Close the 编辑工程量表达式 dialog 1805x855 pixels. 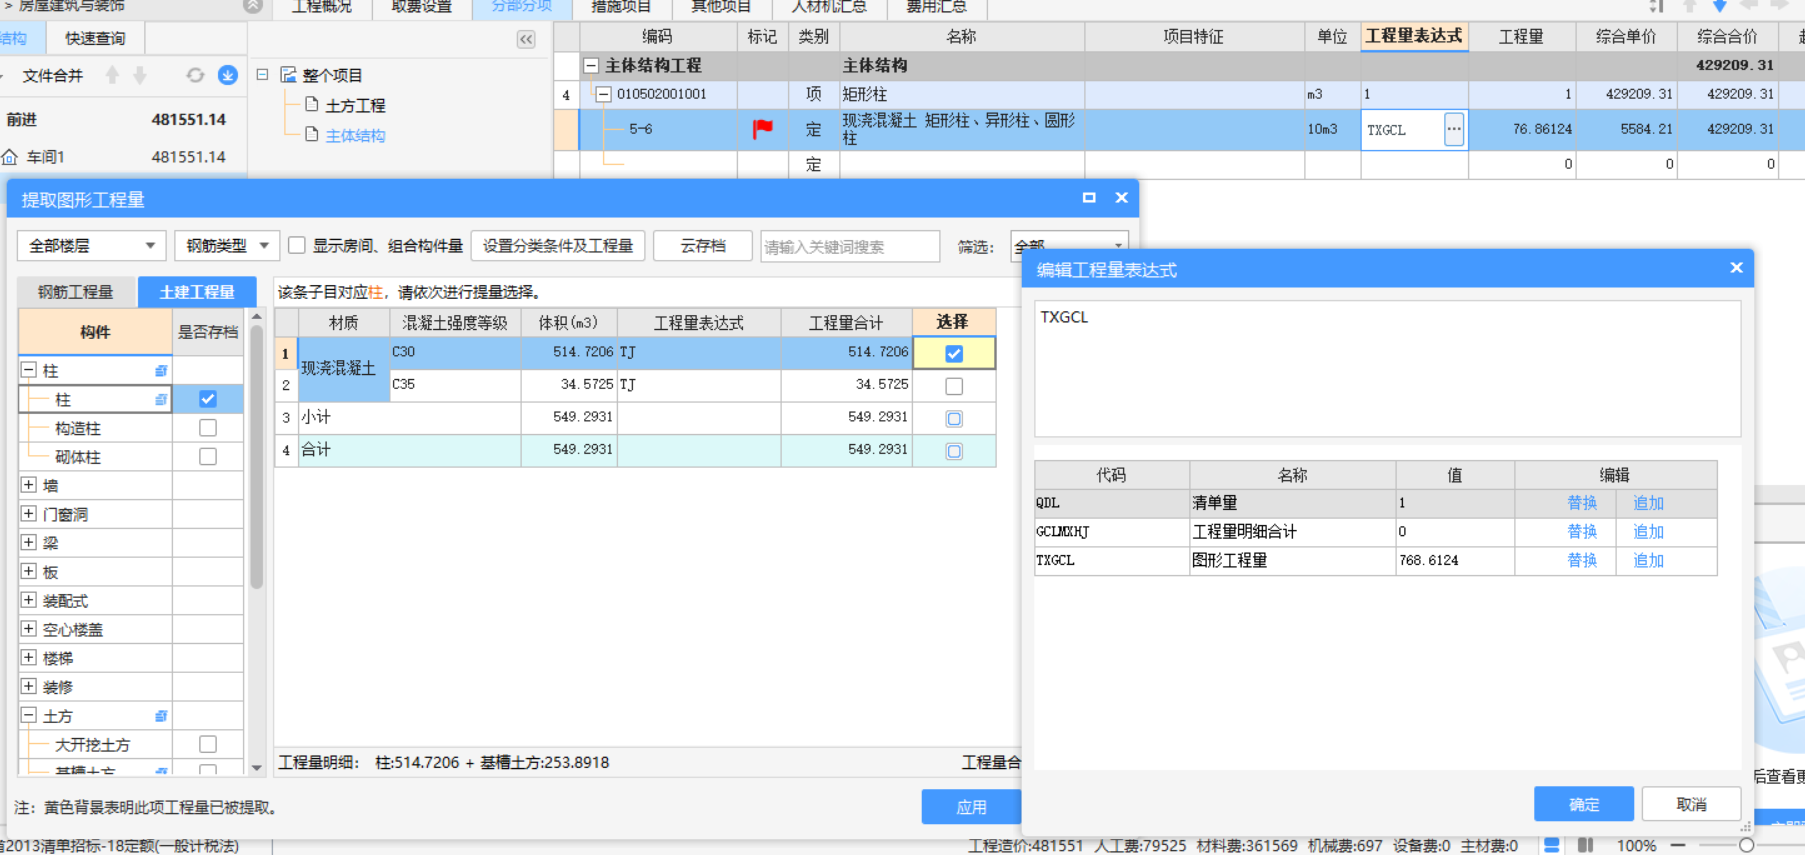1736,268
